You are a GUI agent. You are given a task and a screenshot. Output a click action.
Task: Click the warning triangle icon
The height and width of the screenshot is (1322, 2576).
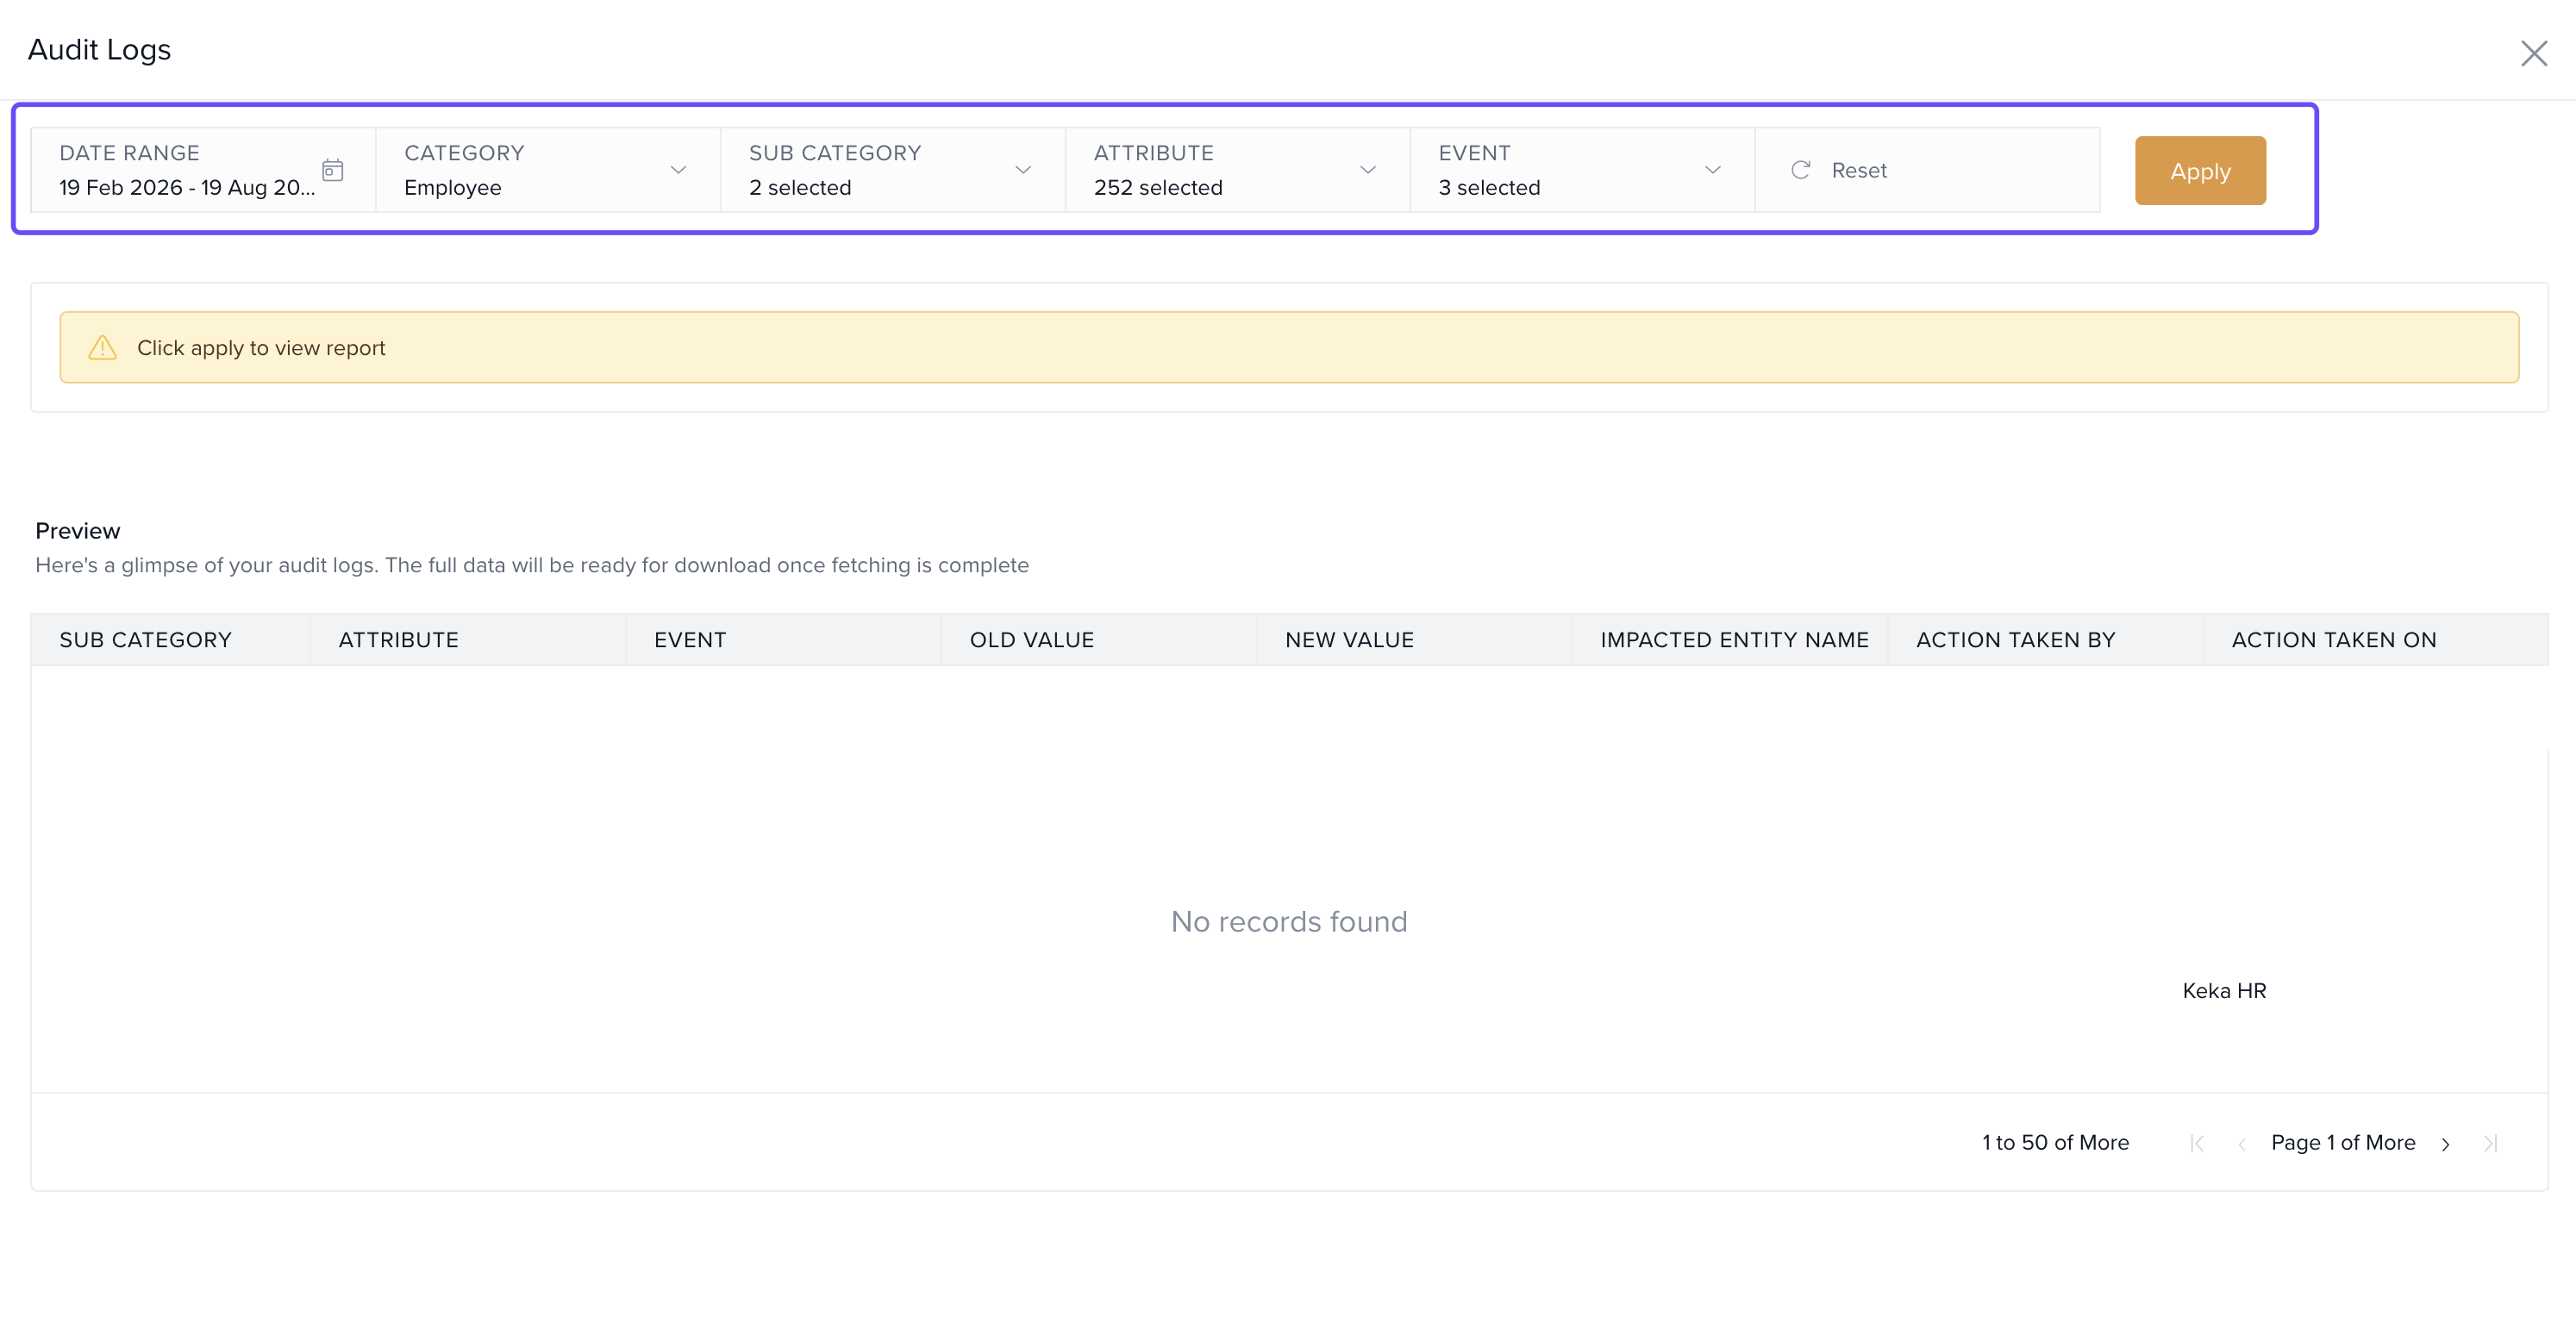click(102, 347)
